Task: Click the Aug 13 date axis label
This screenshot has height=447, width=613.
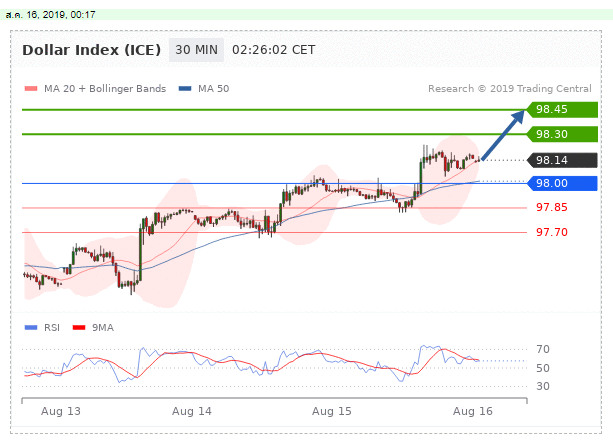Action: point(61,411)
